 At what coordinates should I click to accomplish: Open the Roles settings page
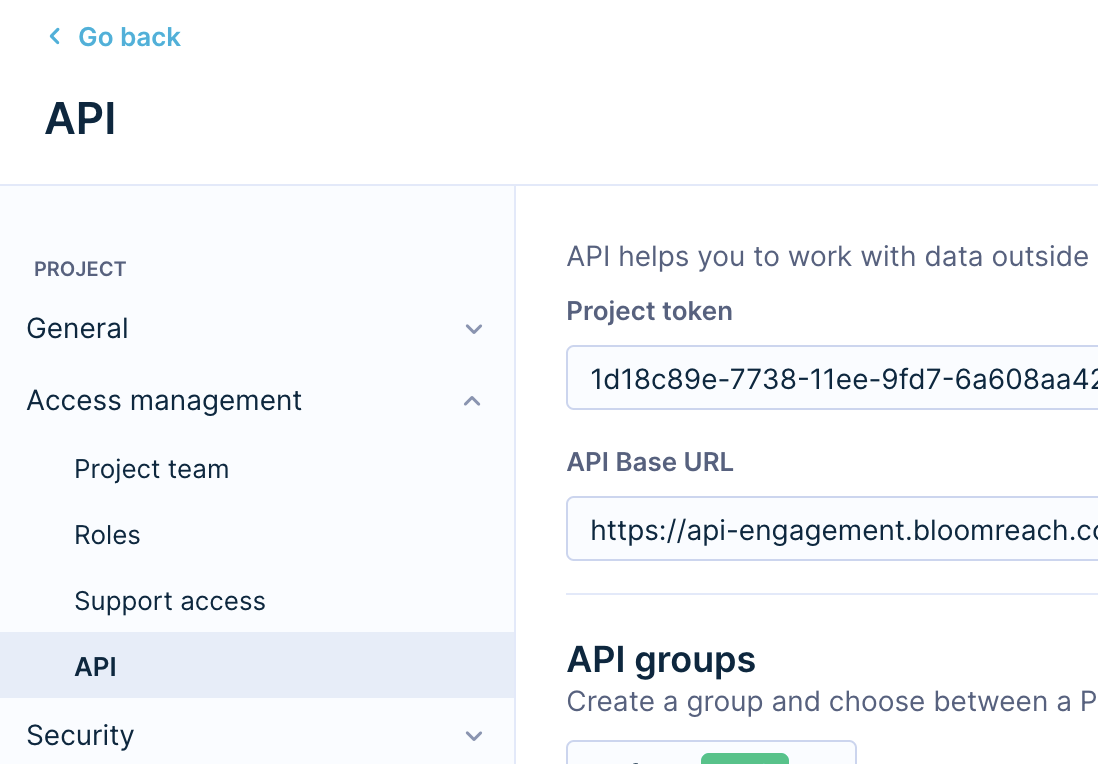click(107, 535)
